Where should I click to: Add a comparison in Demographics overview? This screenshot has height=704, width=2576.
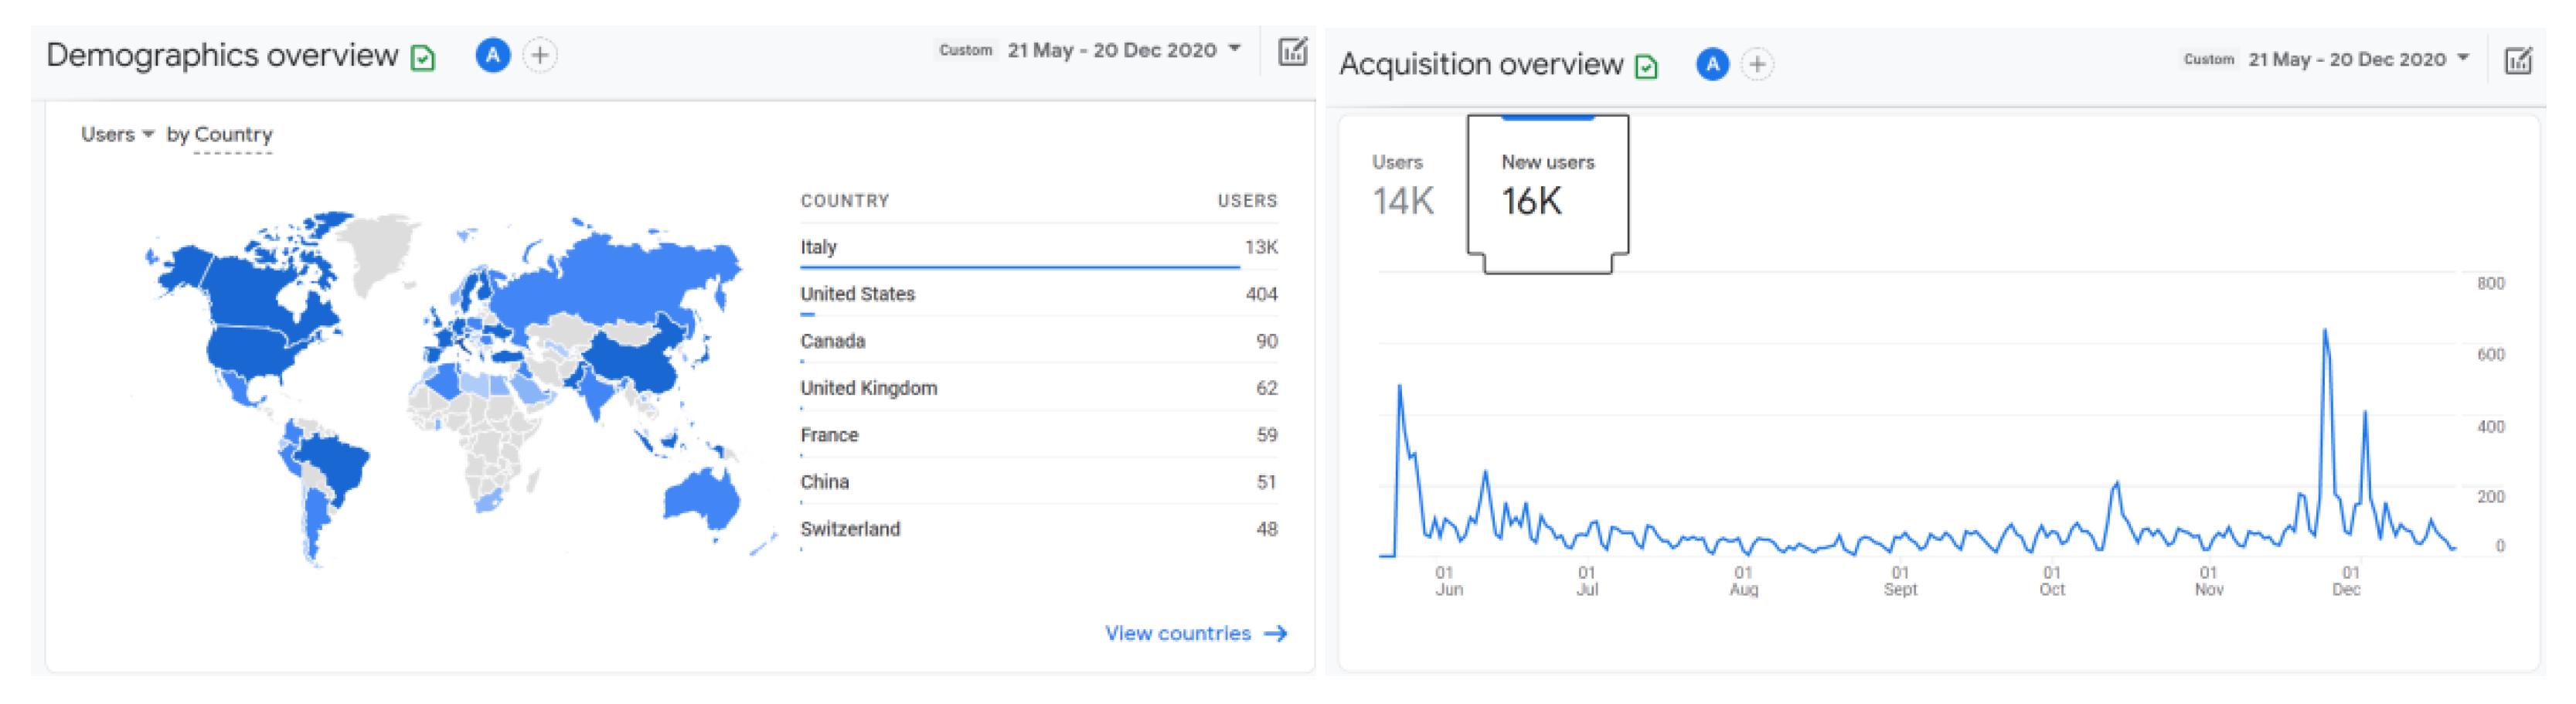pos(540,55)
